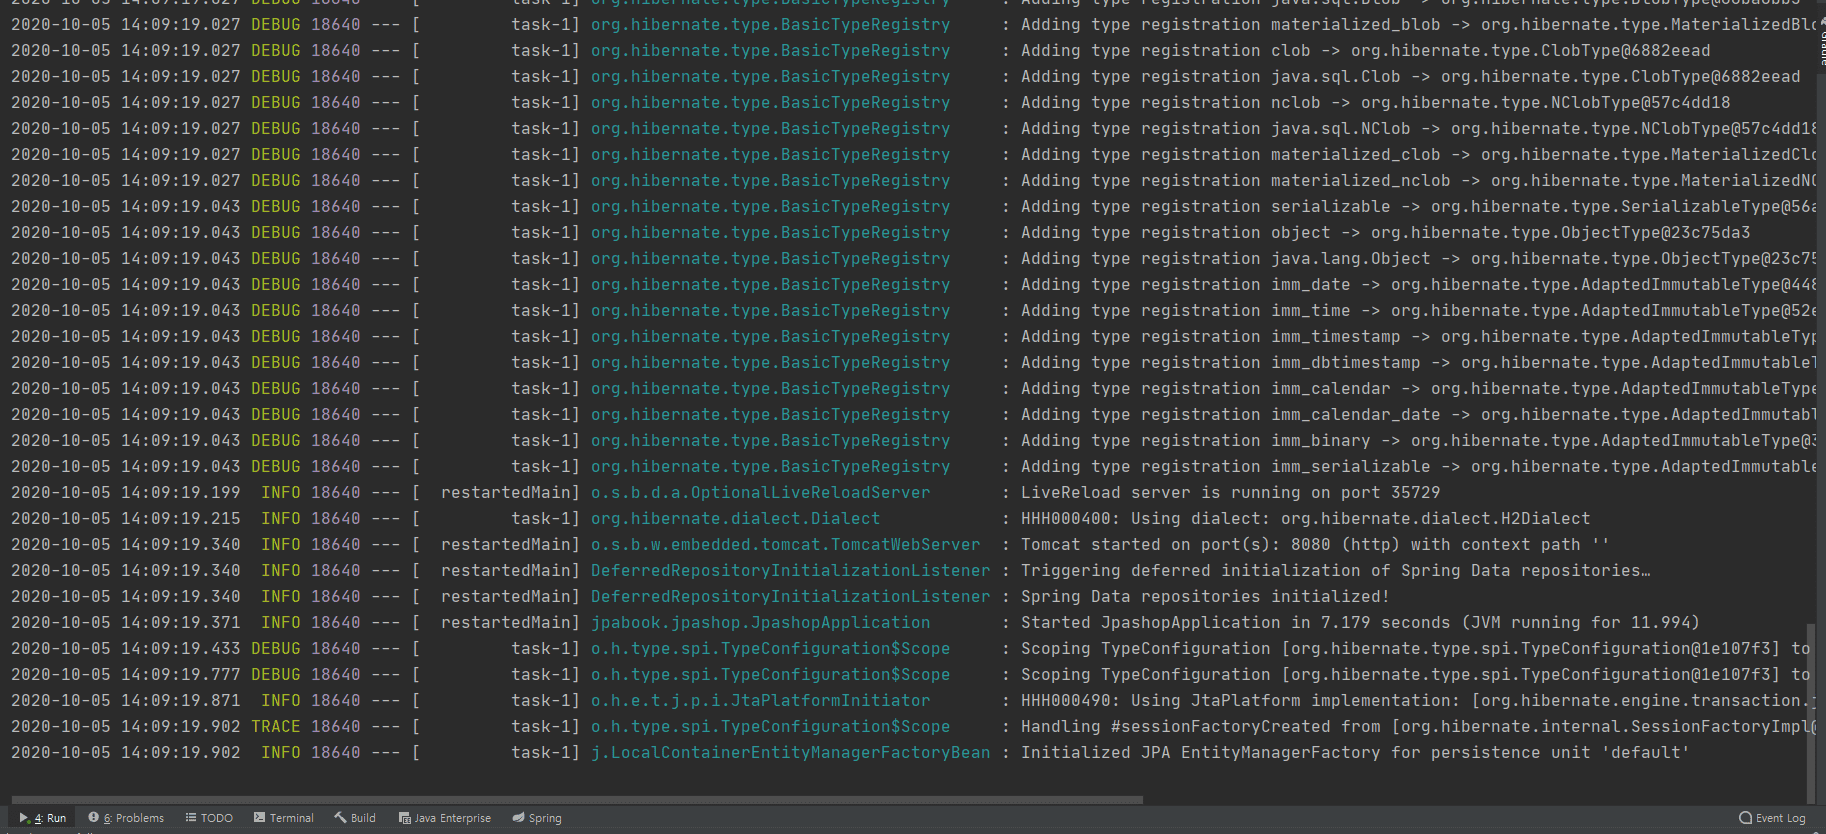Click 'HHH000490: Using JtaPlatform implementation' message

point(1418,700)
